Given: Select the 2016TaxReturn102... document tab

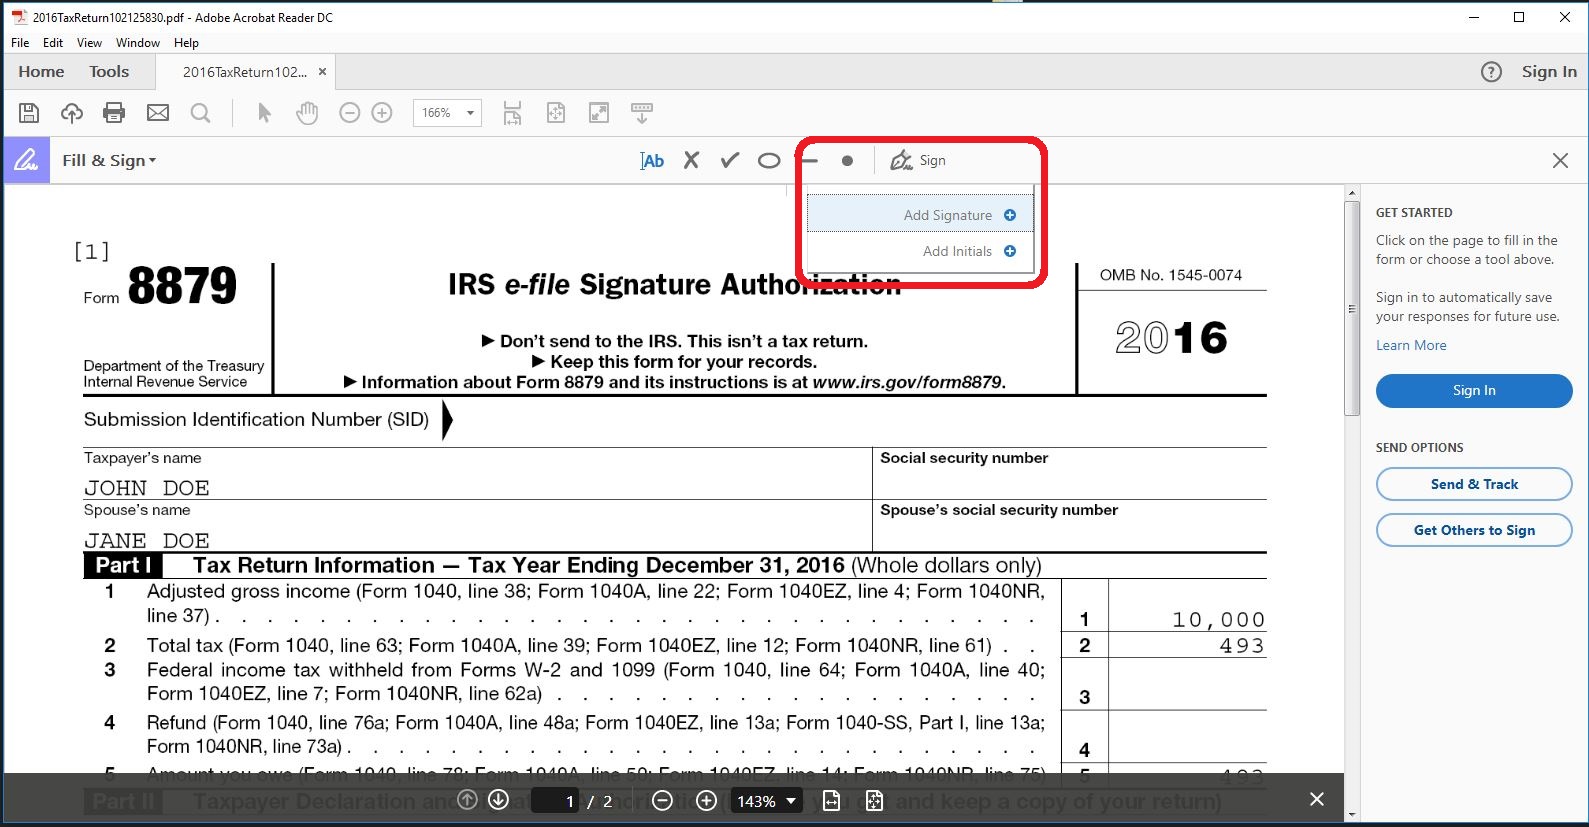Looking at the screenshot, I should 245,72.
